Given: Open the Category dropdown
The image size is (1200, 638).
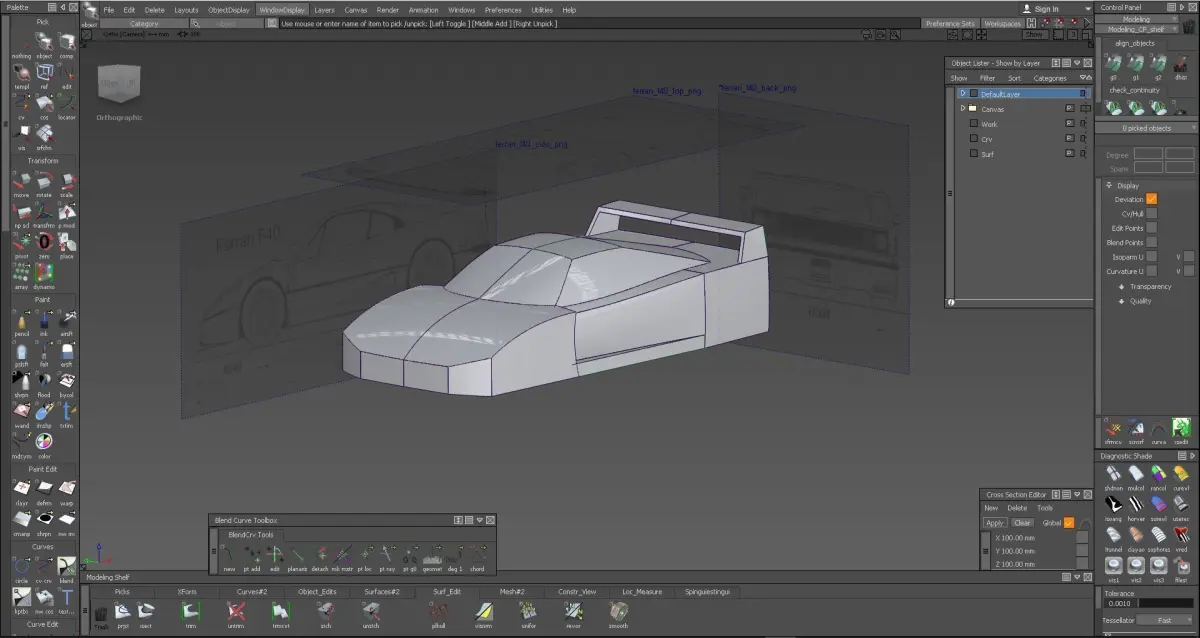Looking at the screenshot, I should click(144, 23).
